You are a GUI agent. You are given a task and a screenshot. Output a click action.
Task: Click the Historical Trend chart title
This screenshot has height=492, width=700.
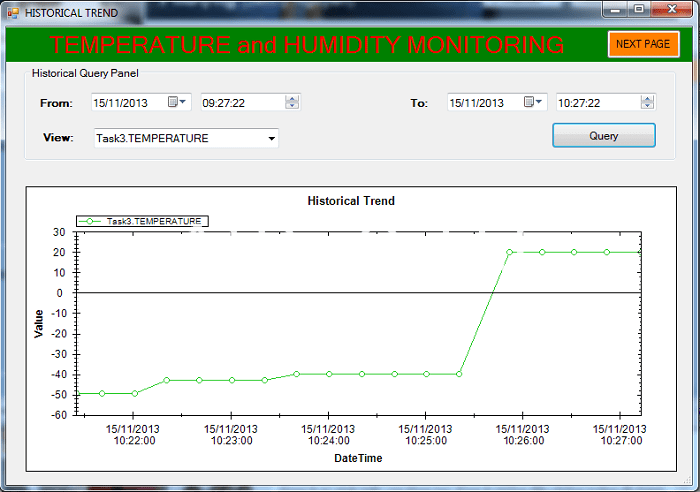[351, 201]
